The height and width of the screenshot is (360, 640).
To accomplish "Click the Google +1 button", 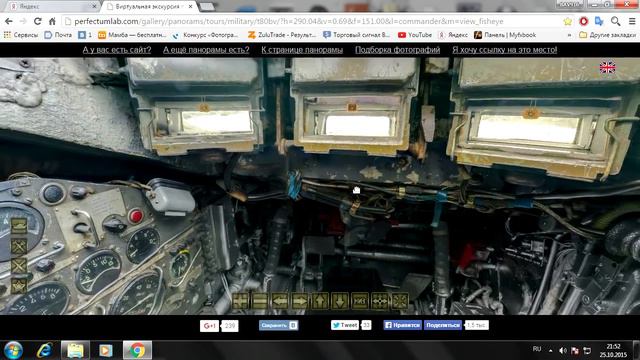I will click(x=209, y=326).
